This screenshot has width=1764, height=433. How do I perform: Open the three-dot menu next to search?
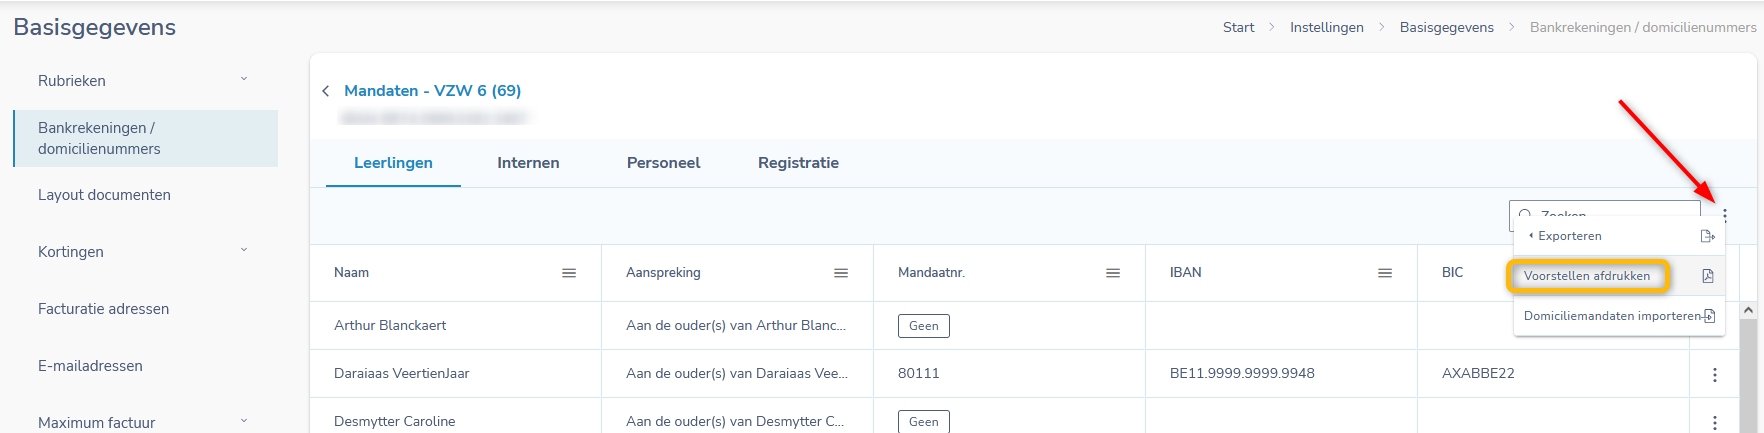1725,215
